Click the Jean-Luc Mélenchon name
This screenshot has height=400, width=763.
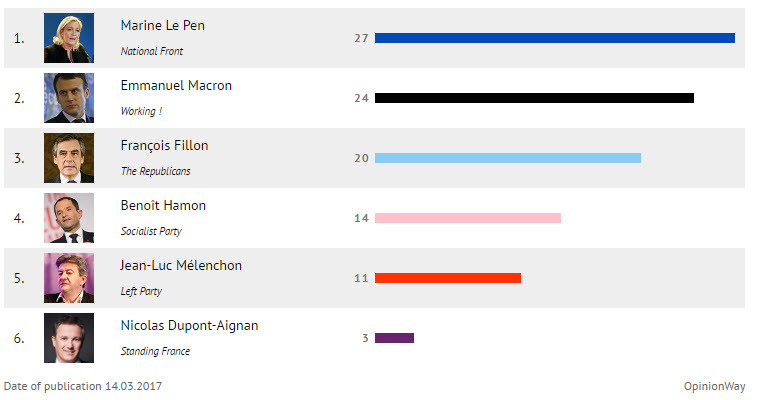click(x=181, y=265)
